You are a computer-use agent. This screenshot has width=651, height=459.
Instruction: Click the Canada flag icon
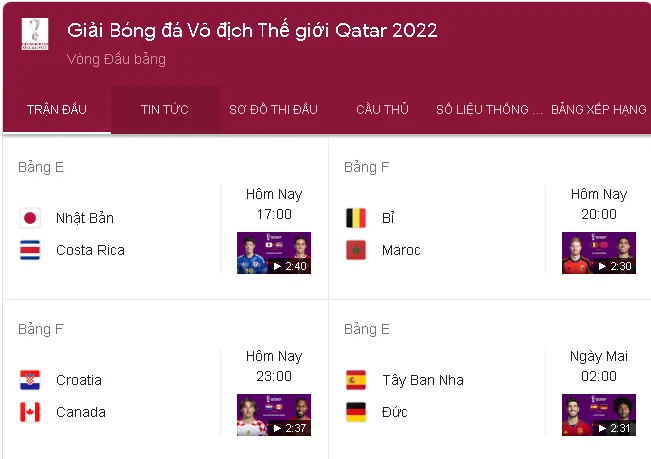click(30, 412)
